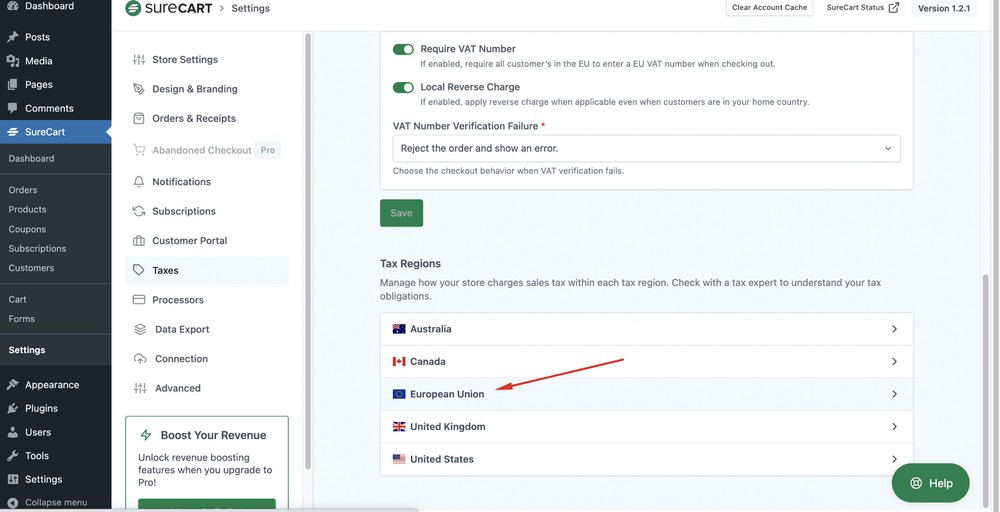
Task: Expand the Australia tax region chevron
Action: pyautogui.click(x=894, y=329)
